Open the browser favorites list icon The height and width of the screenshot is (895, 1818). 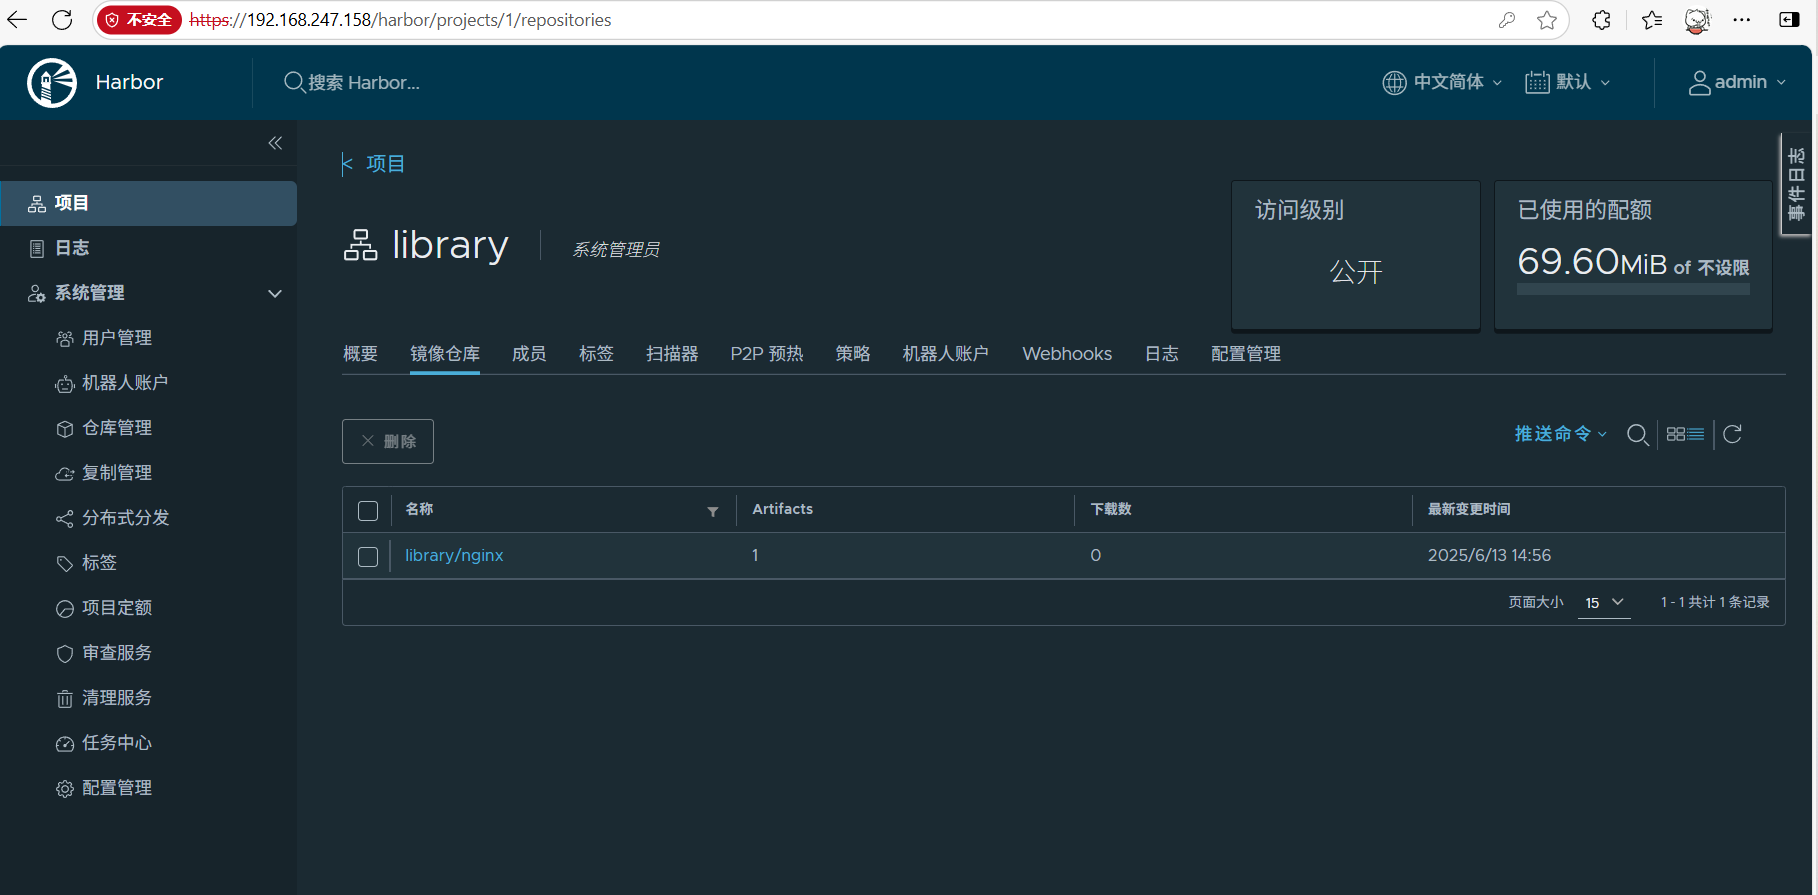click(1652, 20)
